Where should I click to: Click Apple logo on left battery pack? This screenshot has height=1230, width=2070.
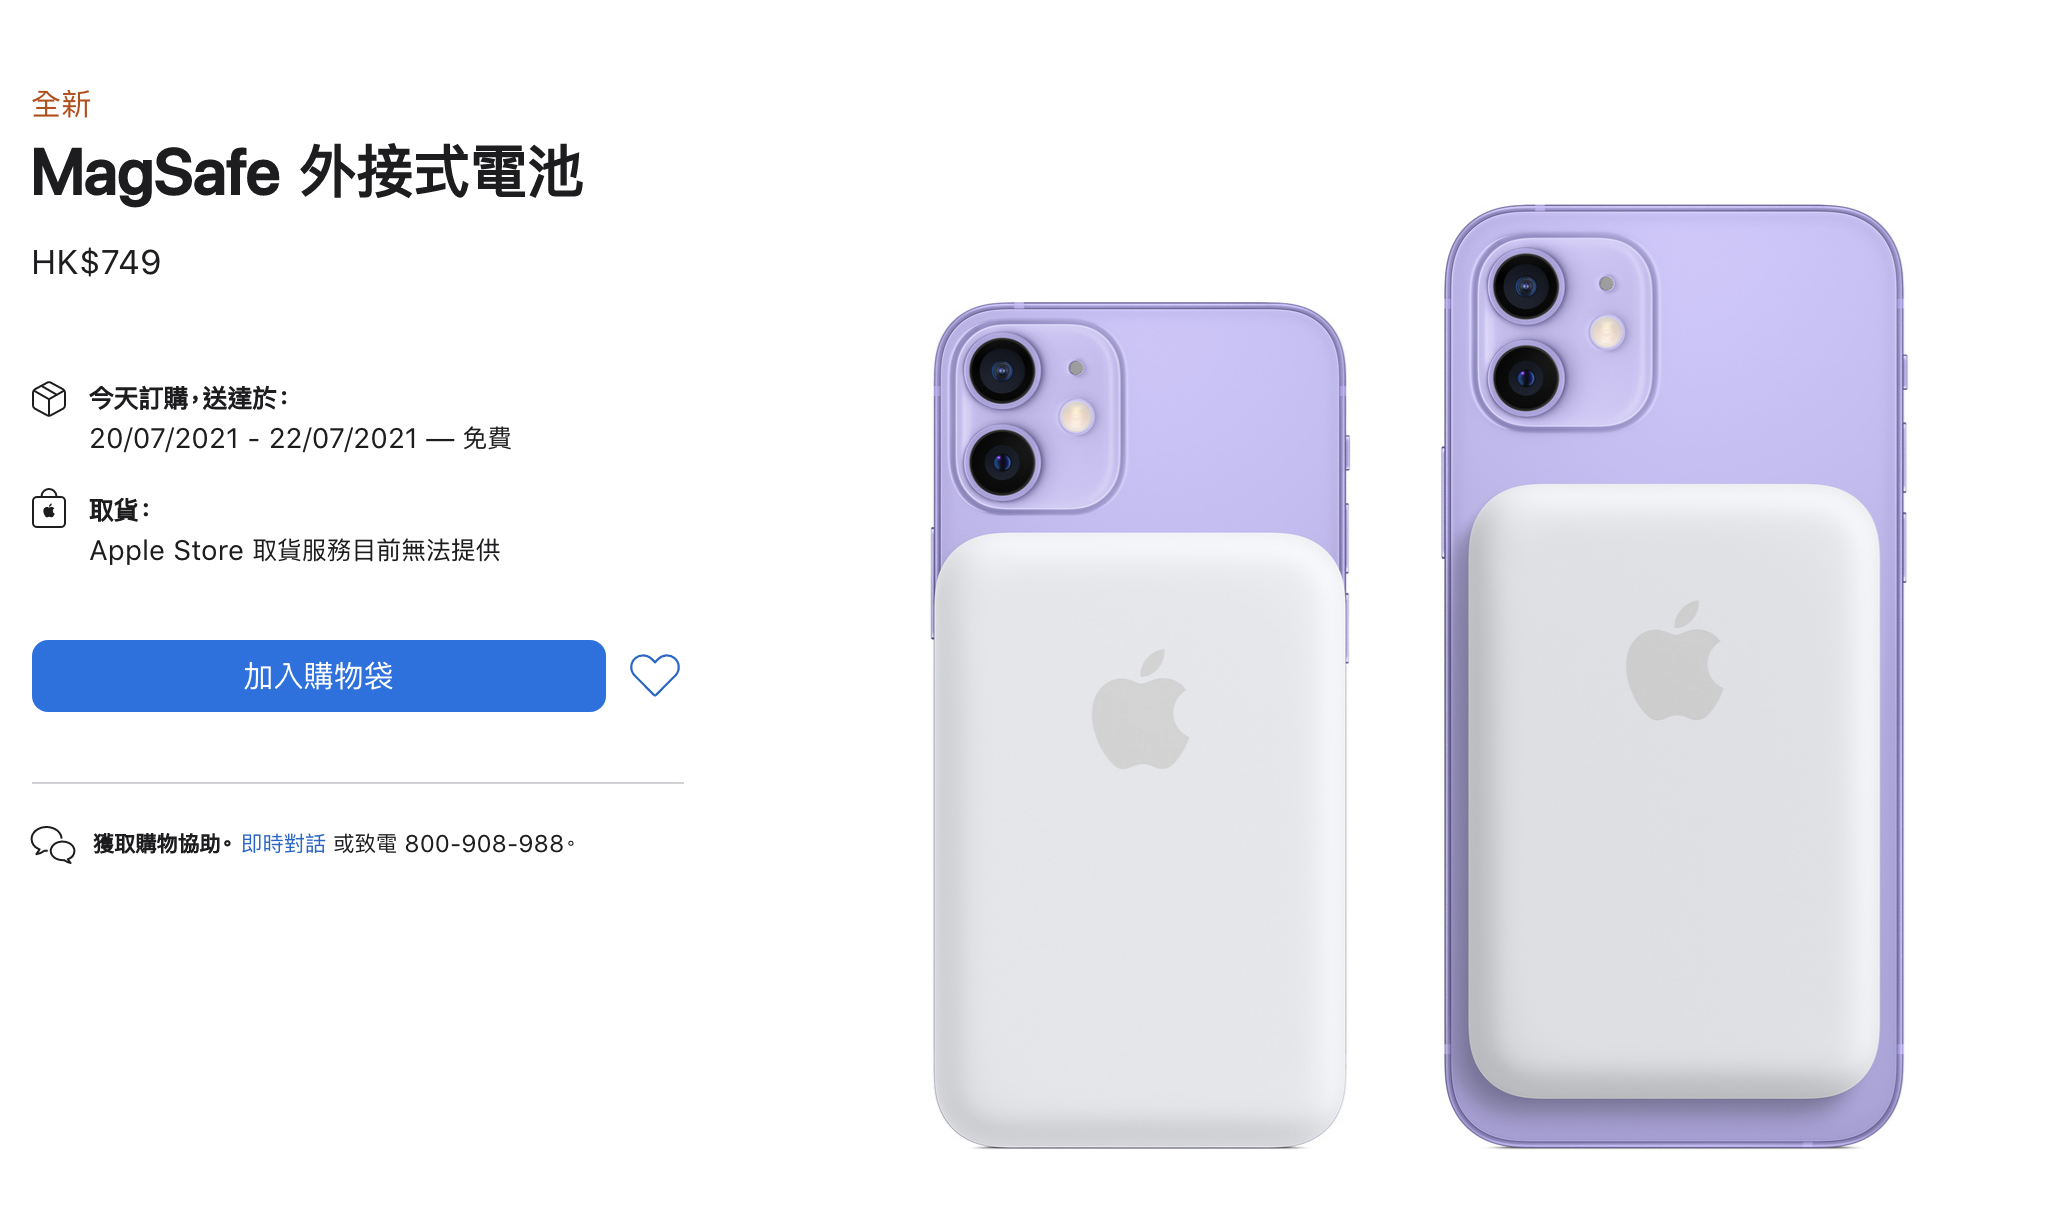[x=1140, y=709]
